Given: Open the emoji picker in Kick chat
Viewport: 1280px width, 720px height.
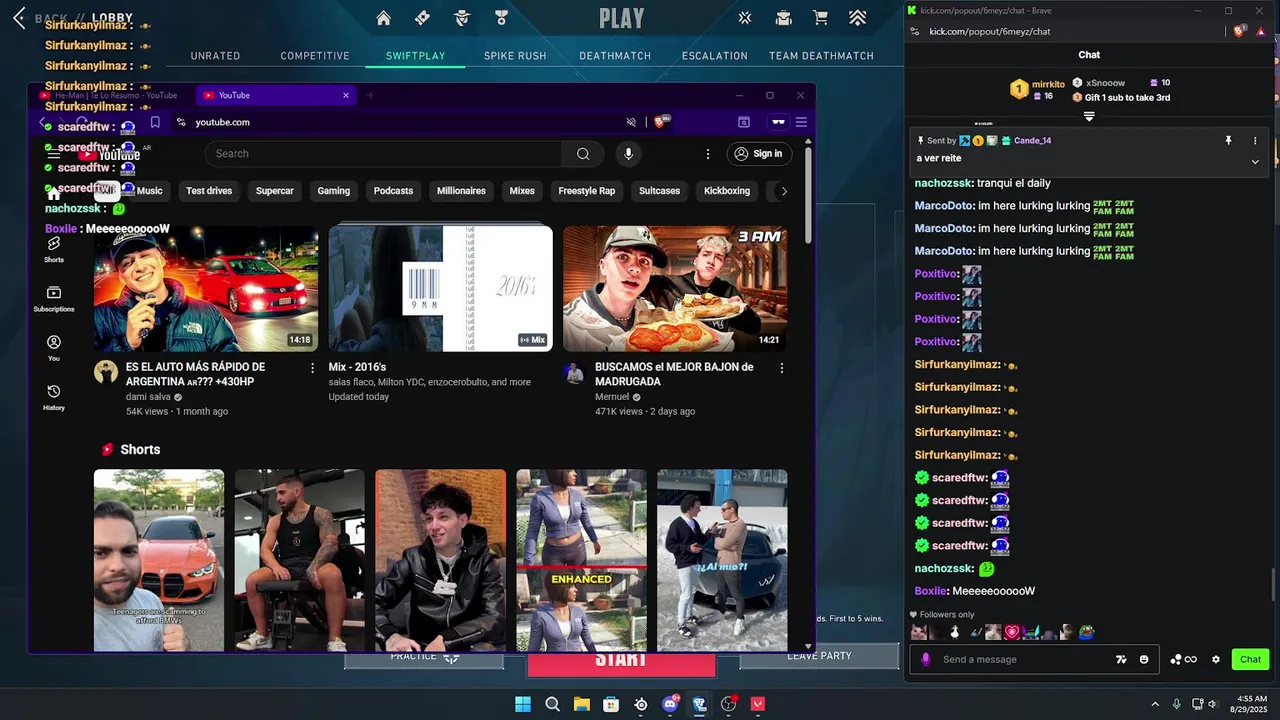Looking at the screenshot, I should [1144, 660].
